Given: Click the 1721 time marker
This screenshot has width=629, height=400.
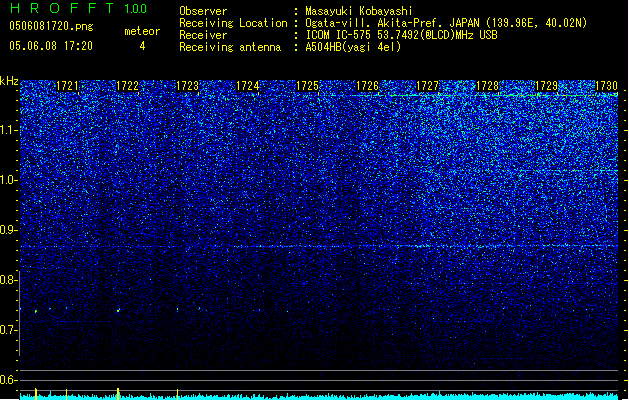Looking at the screenshot, I should pyautogui.click(x=67, y=86).
